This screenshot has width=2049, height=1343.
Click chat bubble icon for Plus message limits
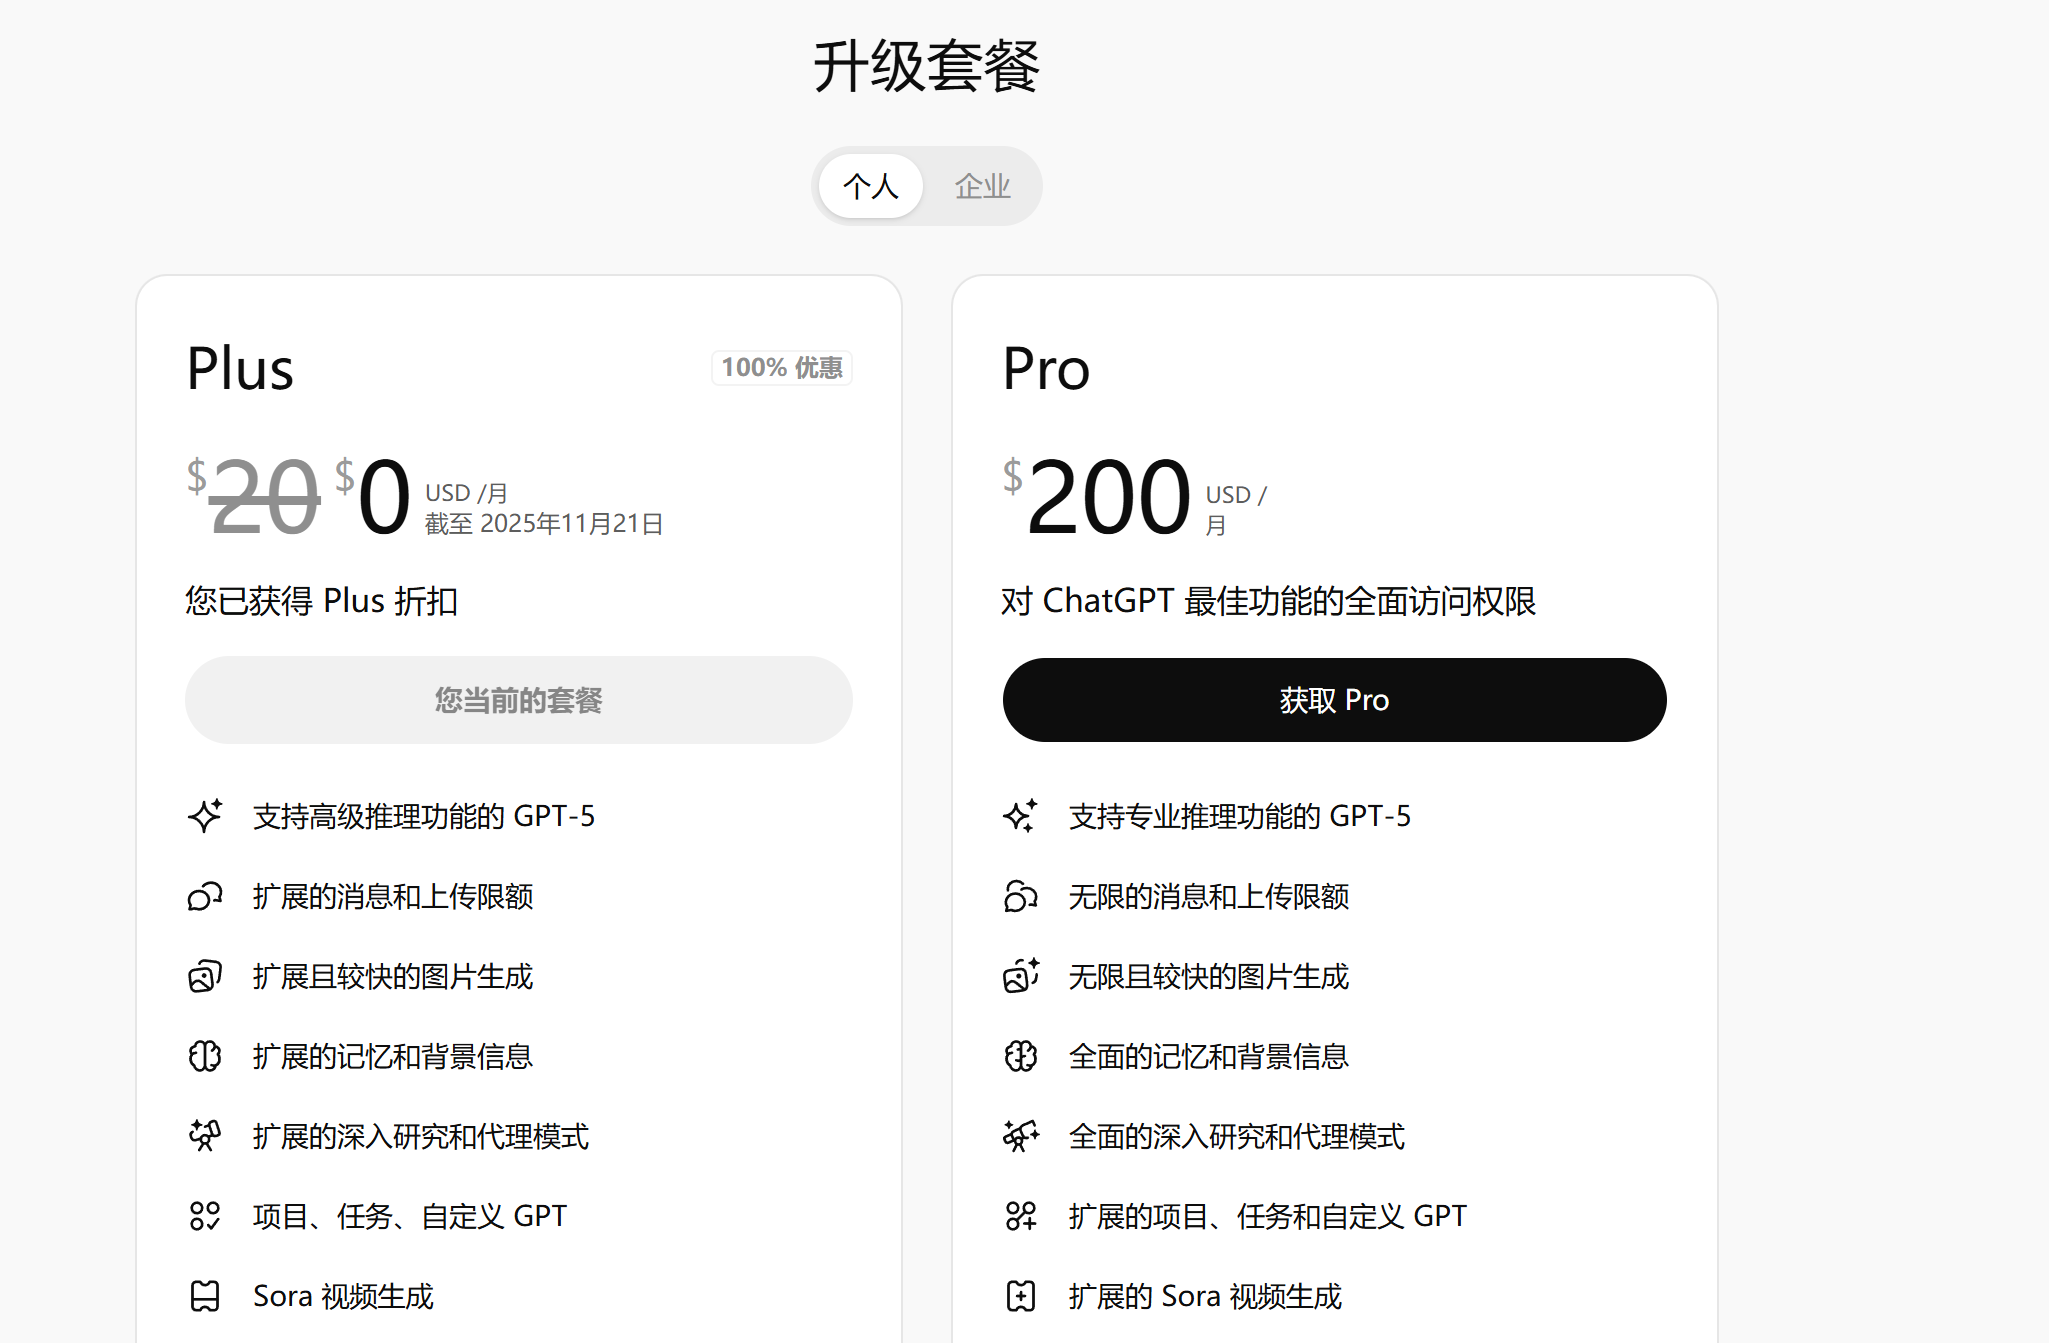pos(205,896)
